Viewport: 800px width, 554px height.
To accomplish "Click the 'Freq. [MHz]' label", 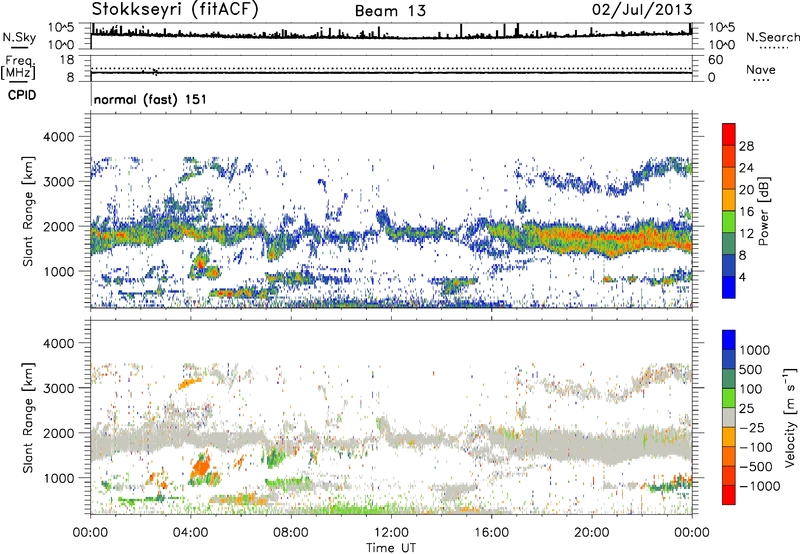I will click(x=18, y=67).
